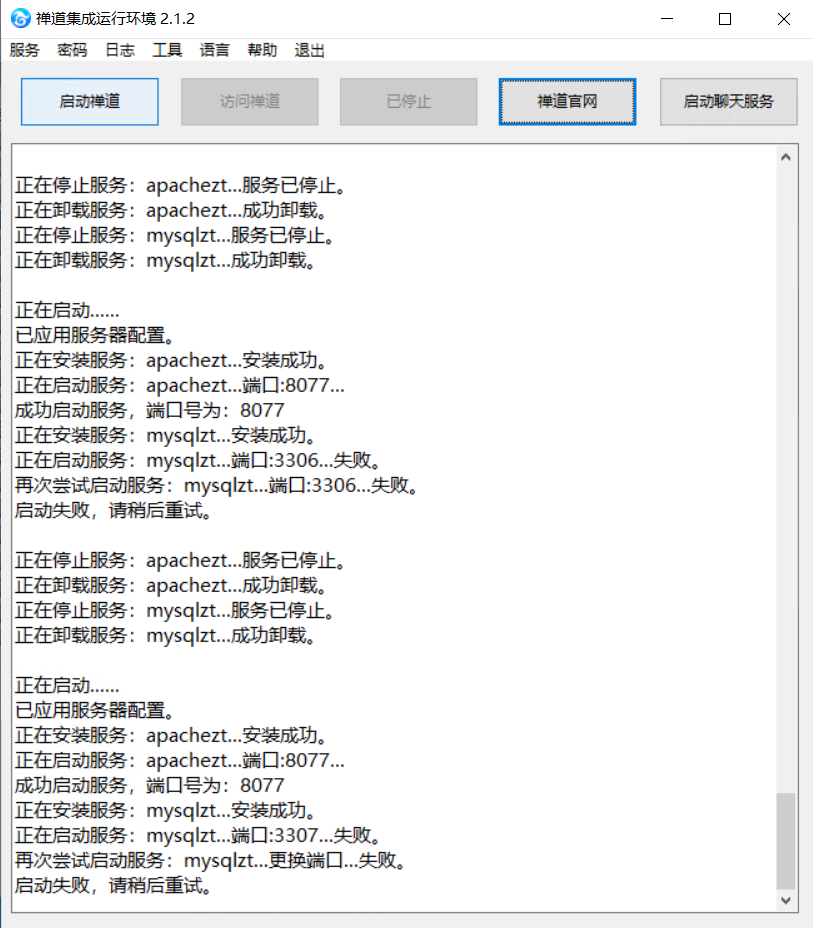Click log line '再次尝试启动服务: mysqlzt...端口:3306...失败。'

click(x=218, y=485)
